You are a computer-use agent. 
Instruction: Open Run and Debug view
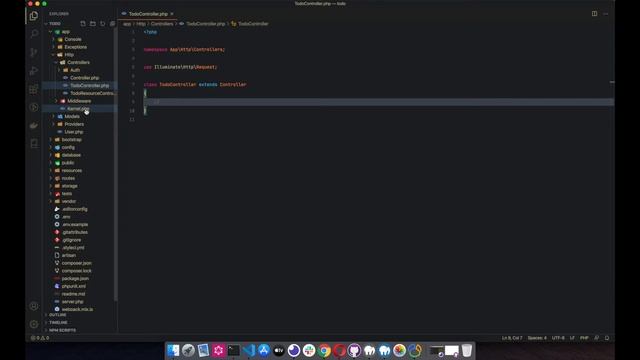point(34,70)
